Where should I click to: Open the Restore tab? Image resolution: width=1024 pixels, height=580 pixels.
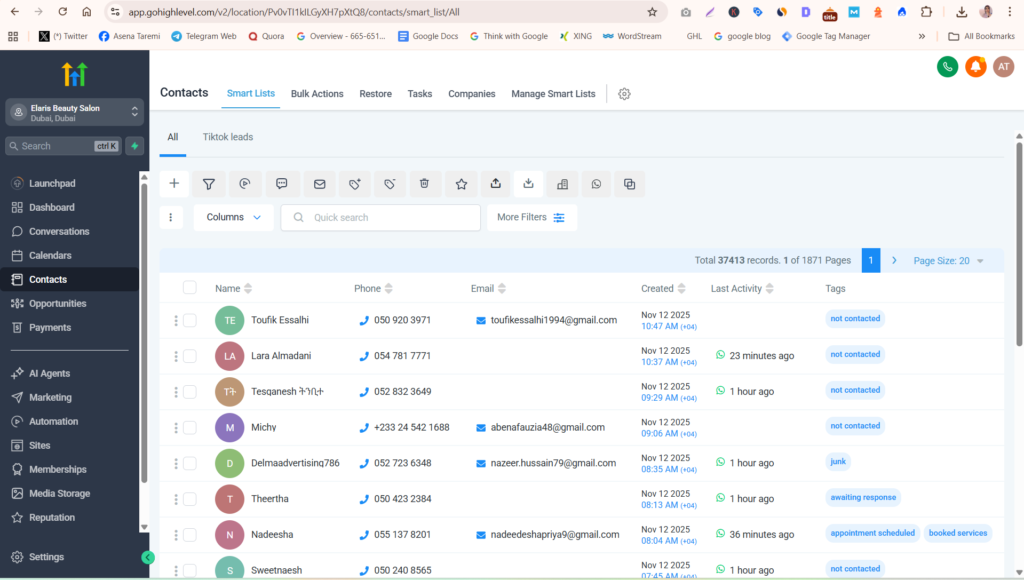click(376, 94)
